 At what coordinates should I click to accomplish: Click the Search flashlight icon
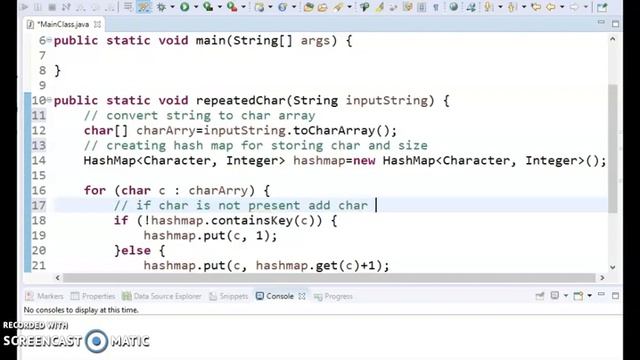[338, 7]
